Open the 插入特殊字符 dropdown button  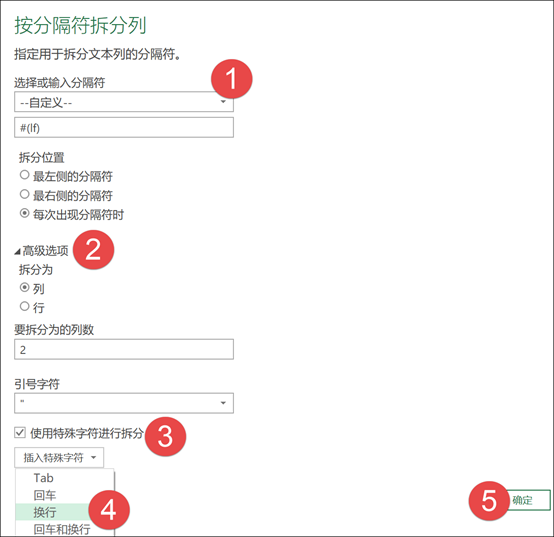[x=59, y=458]
